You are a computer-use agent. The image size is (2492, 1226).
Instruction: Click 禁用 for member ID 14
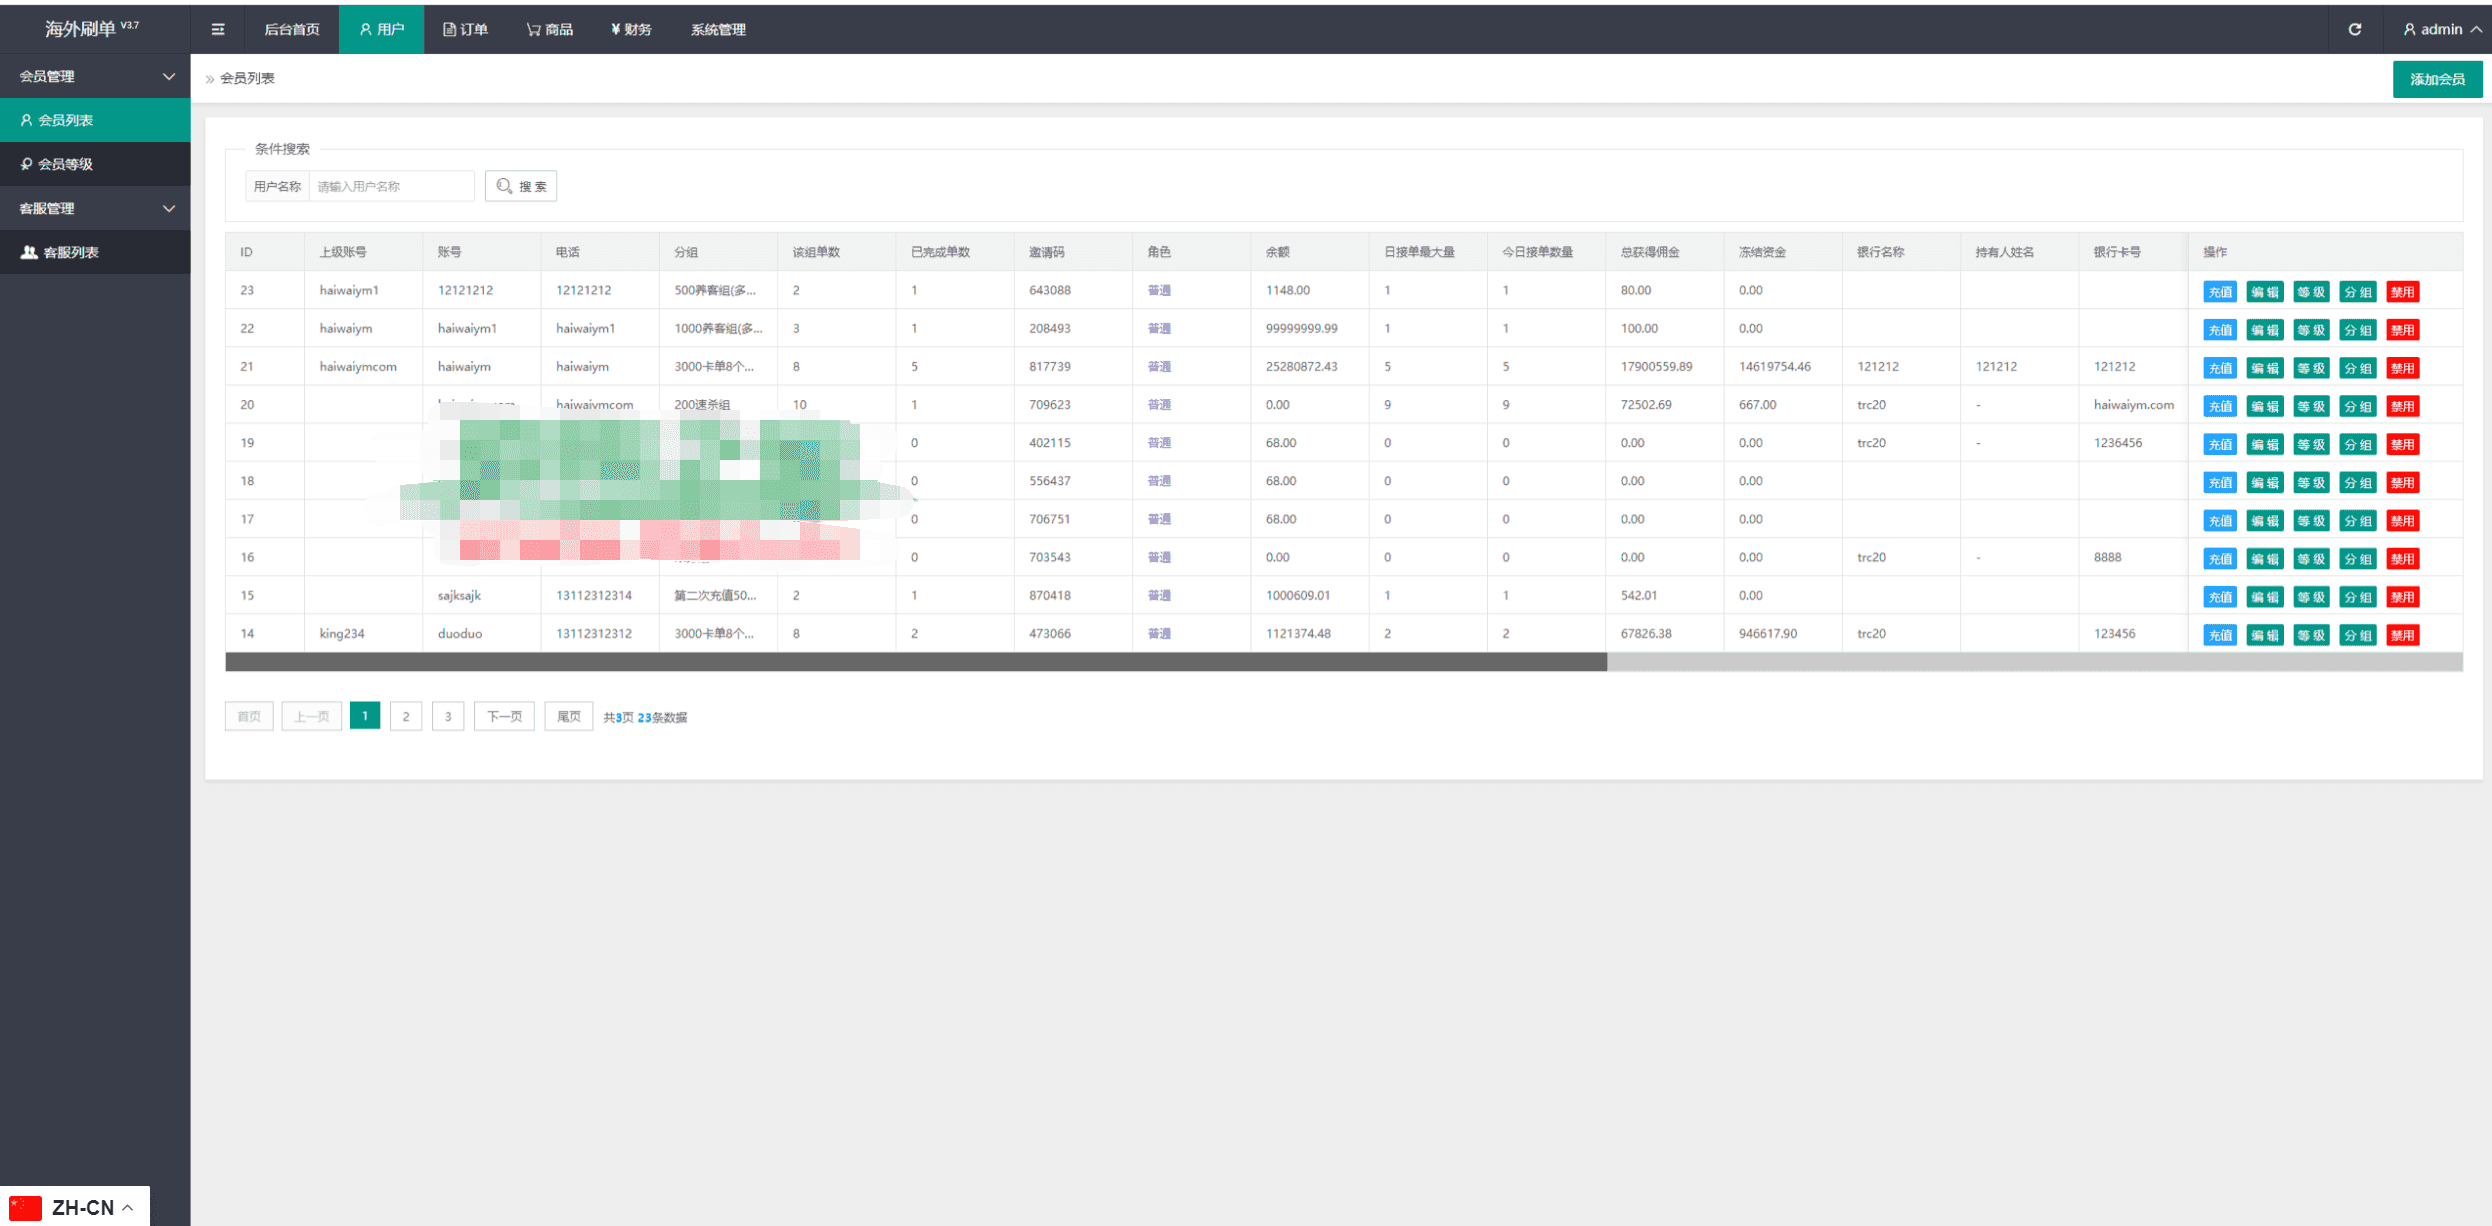click(2402, 635)
